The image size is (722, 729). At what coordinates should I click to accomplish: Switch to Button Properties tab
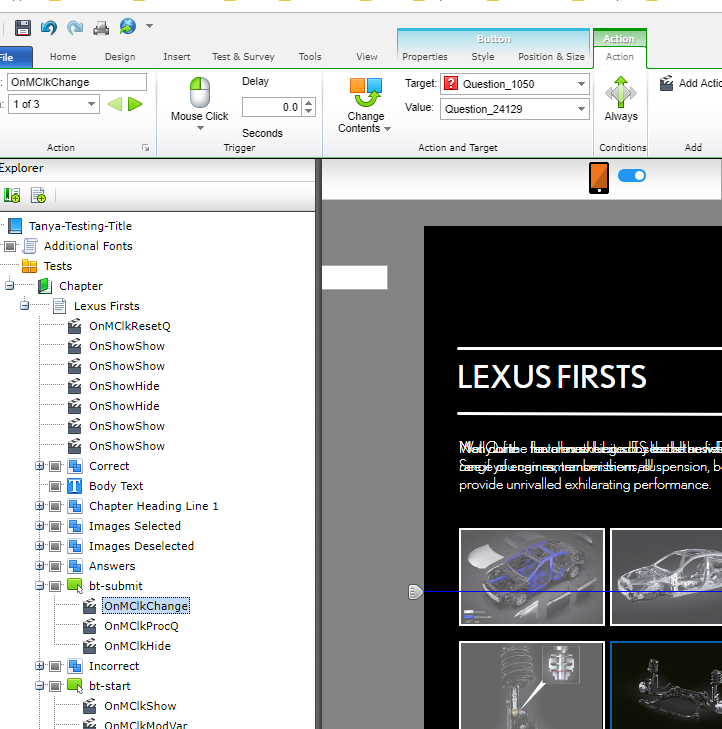[x=425, y=57]
